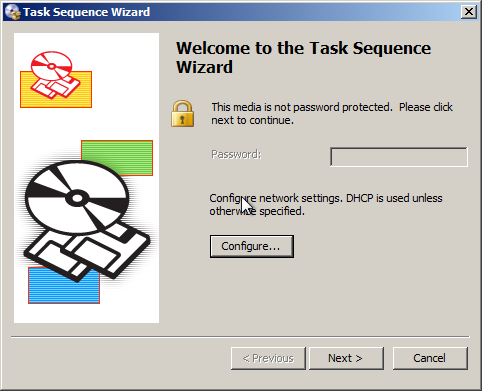This screenshot has height=391, width=482.
Task: Click the Task Sequence Wizard title bar text
Action: 87,12
